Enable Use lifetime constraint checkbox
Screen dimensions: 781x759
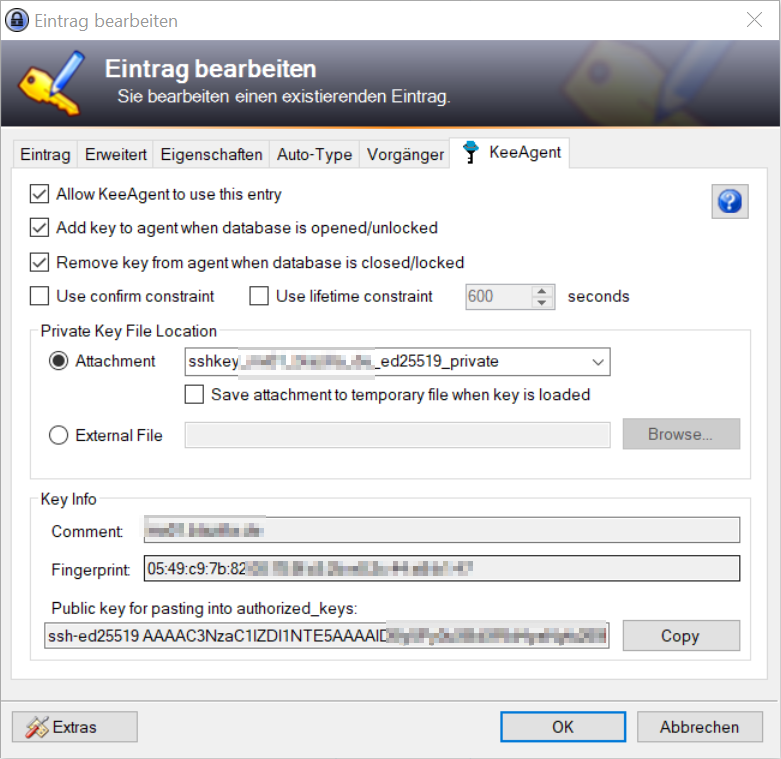click(259, 296)
